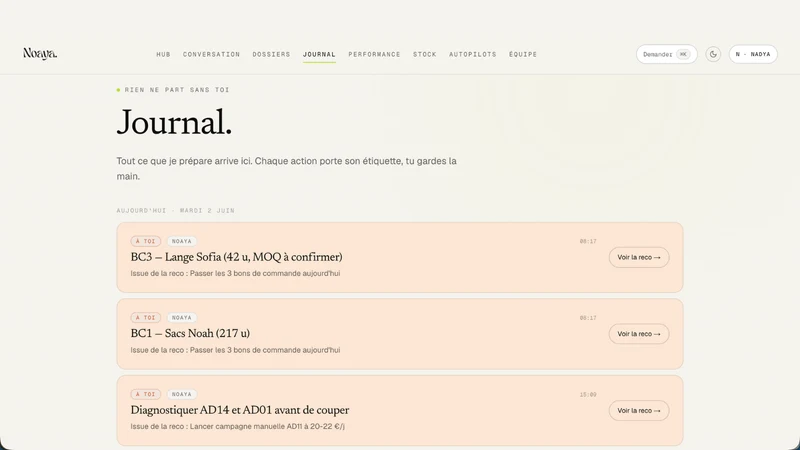
Task: Open the Dossiers tab
Action: point(271,54)
